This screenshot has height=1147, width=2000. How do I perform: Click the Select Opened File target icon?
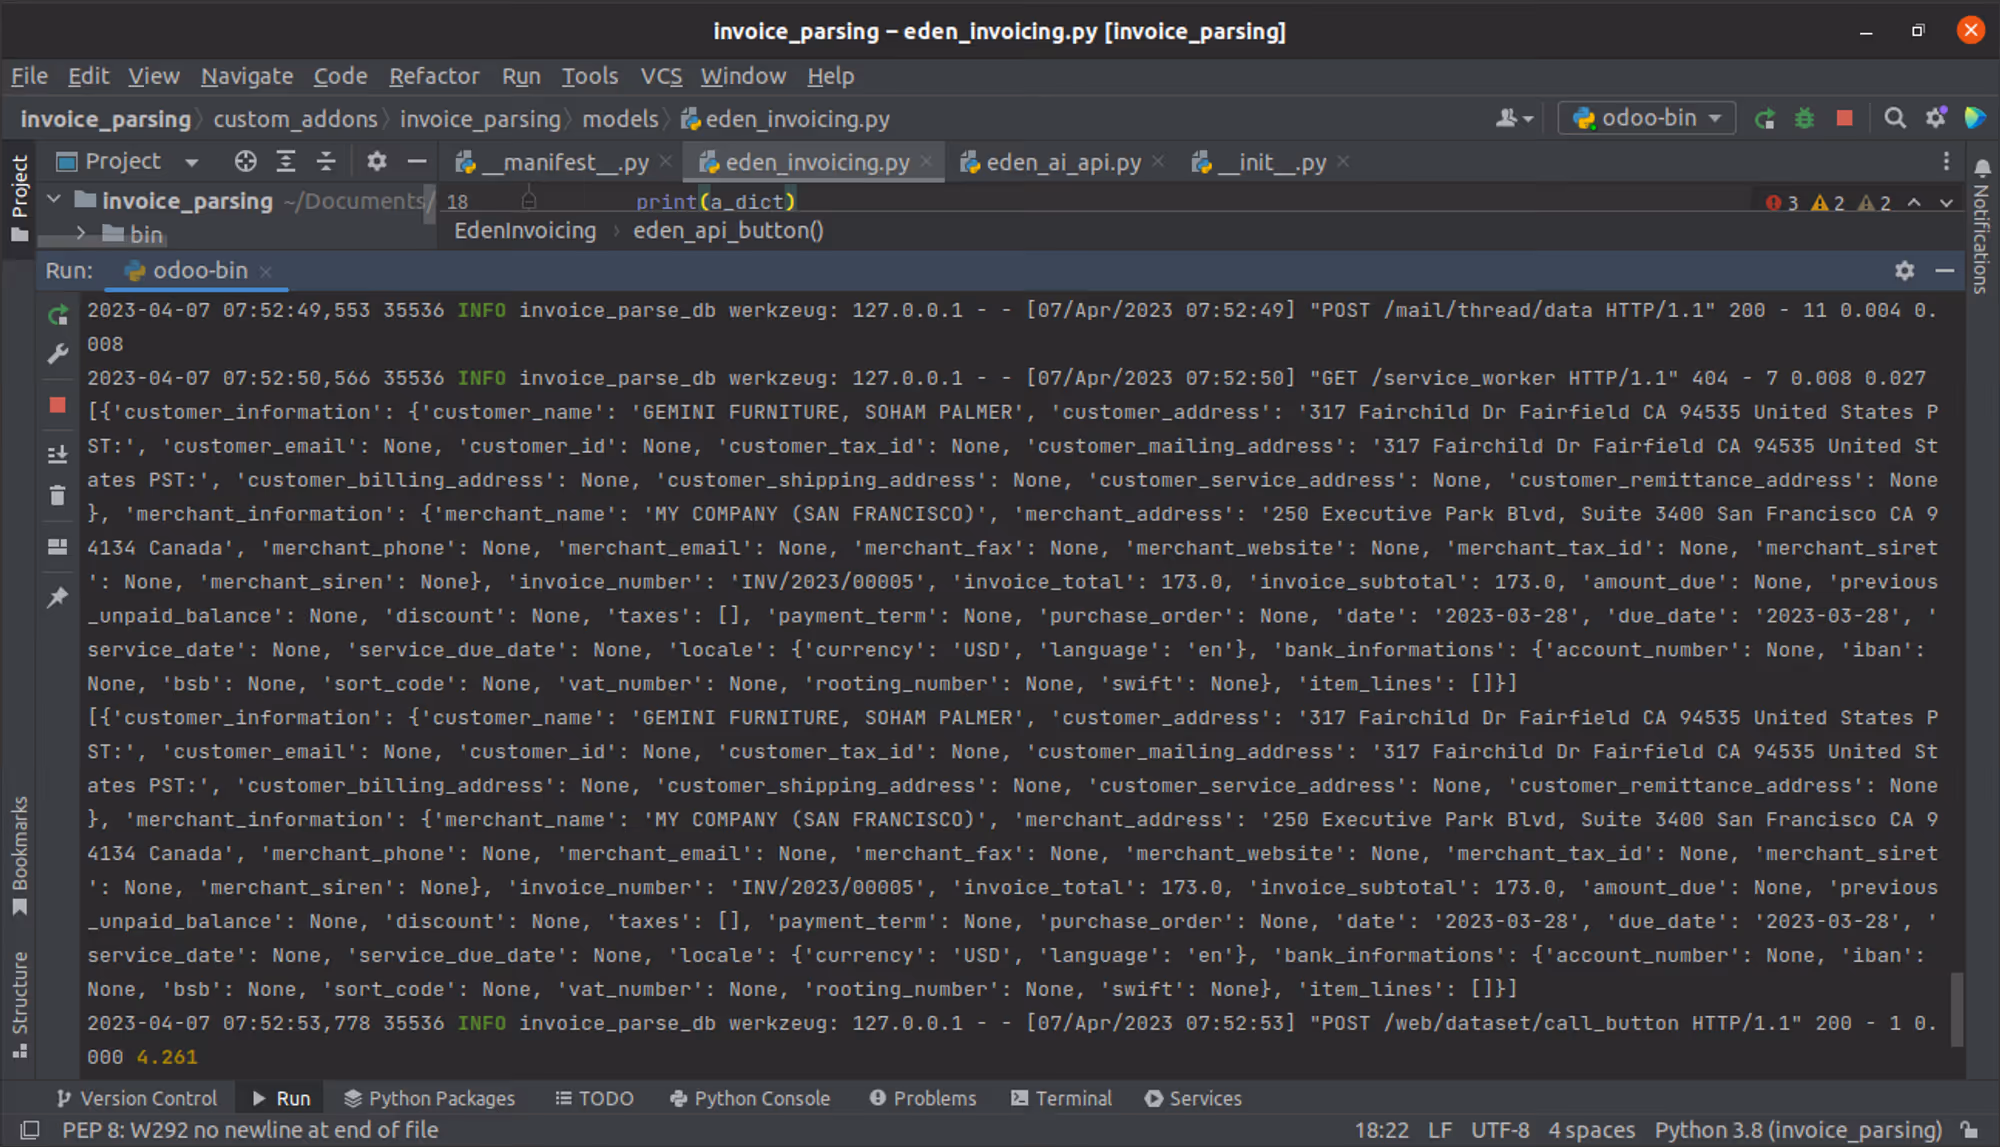pyautogui.click(x=245, y=161)
